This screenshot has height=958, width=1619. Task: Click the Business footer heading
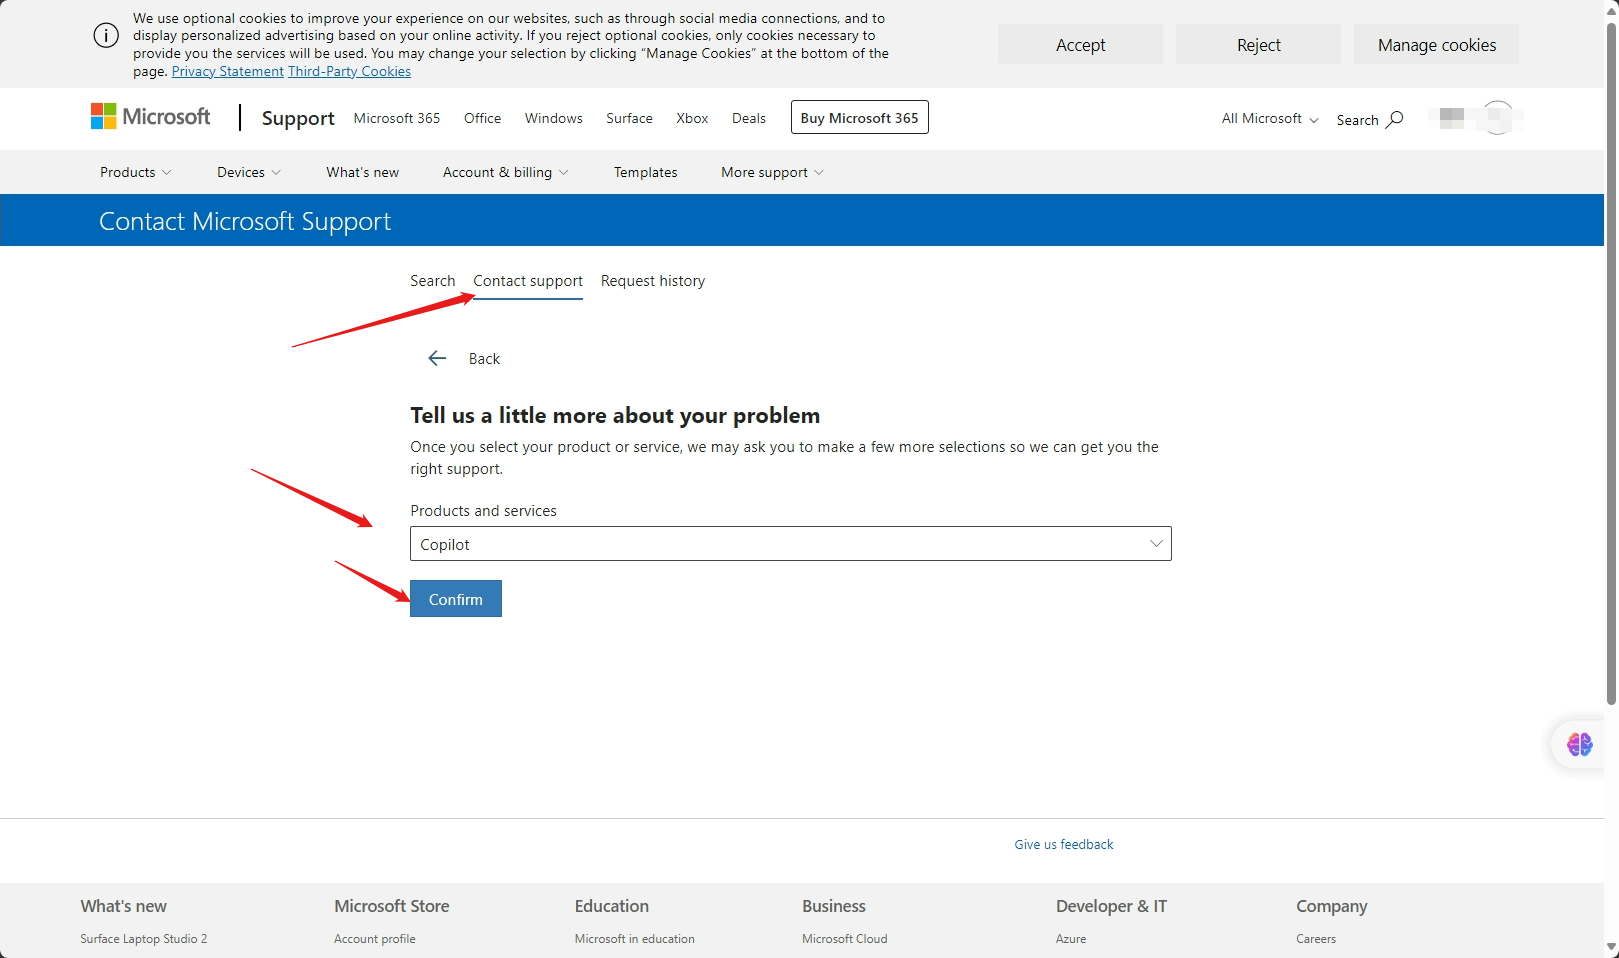click(834, 906)
